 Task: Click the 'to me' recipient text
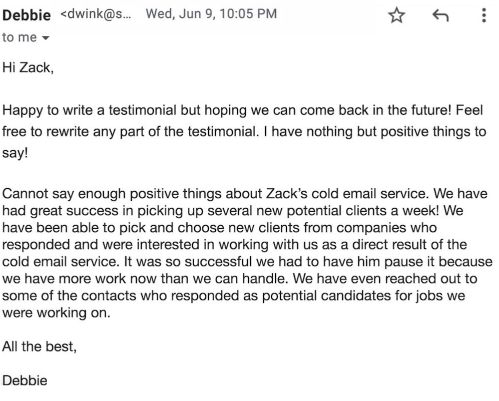pos(19,37)
